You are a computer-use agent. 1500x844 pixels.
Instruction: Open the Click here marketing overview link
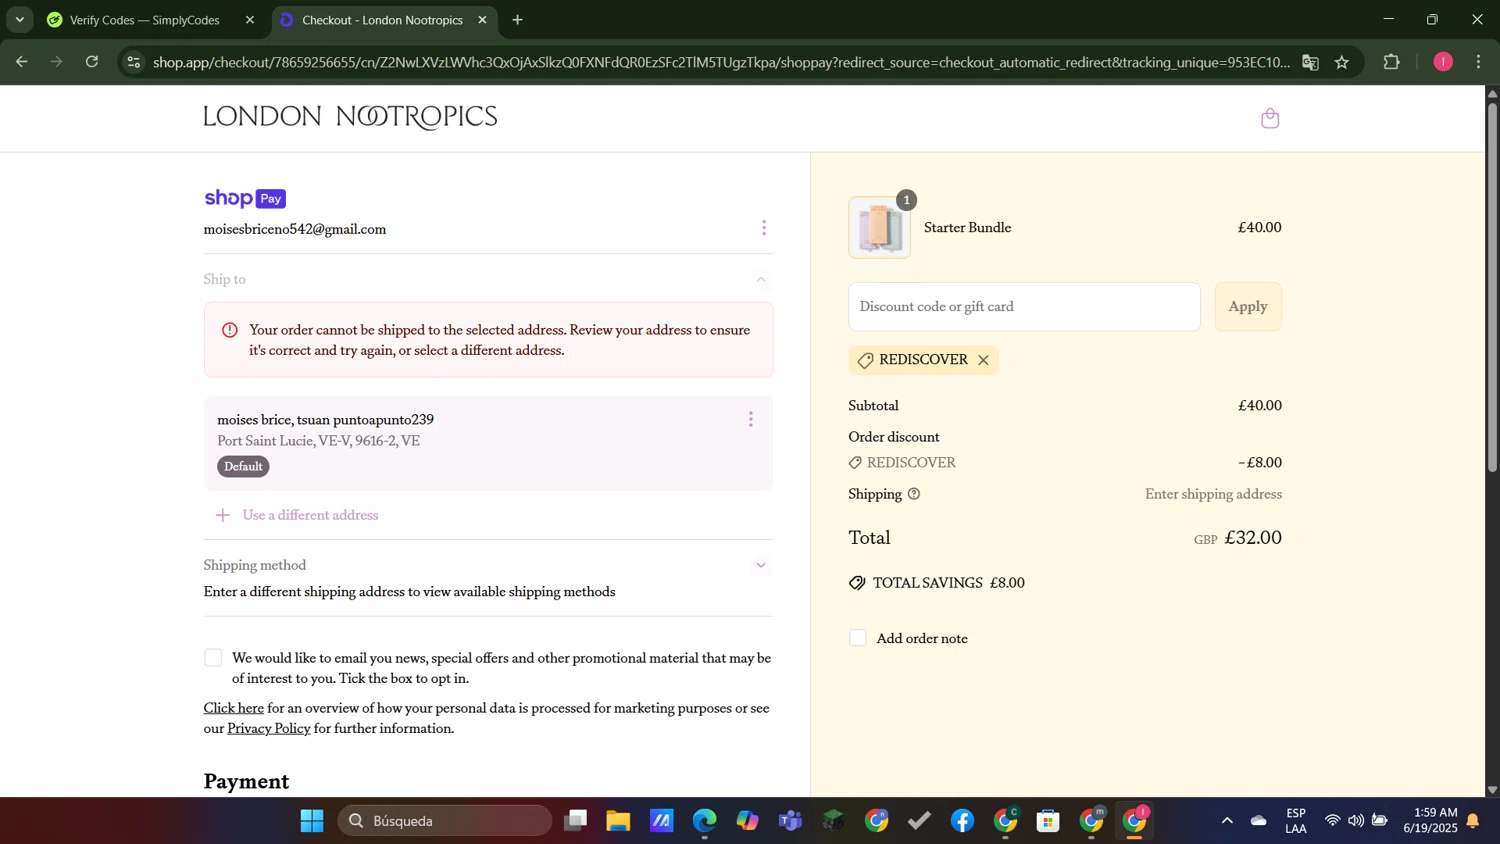click(234, 708)
